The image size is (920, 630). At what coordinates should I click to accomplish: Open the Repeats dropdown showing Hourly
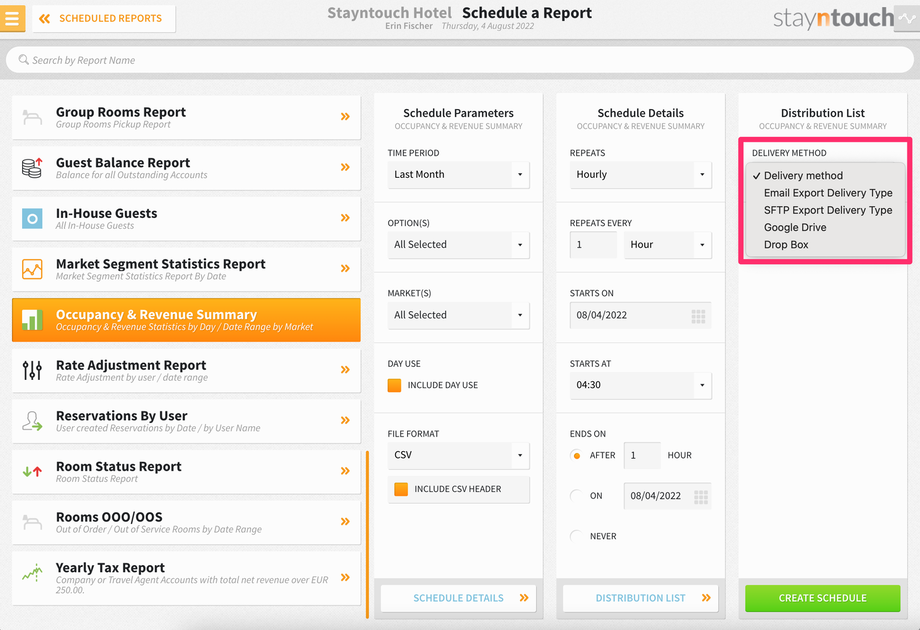[x=641, y=175]
